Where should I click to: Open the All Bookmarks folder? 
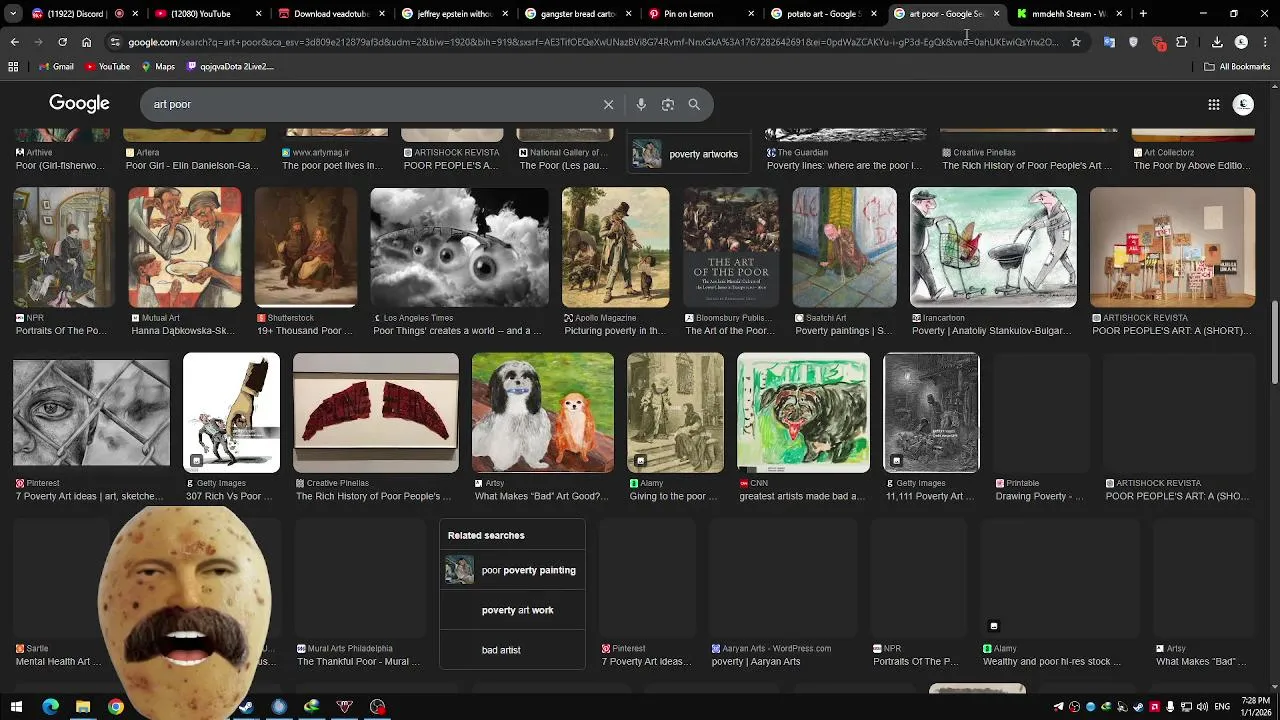(1237, 66)
